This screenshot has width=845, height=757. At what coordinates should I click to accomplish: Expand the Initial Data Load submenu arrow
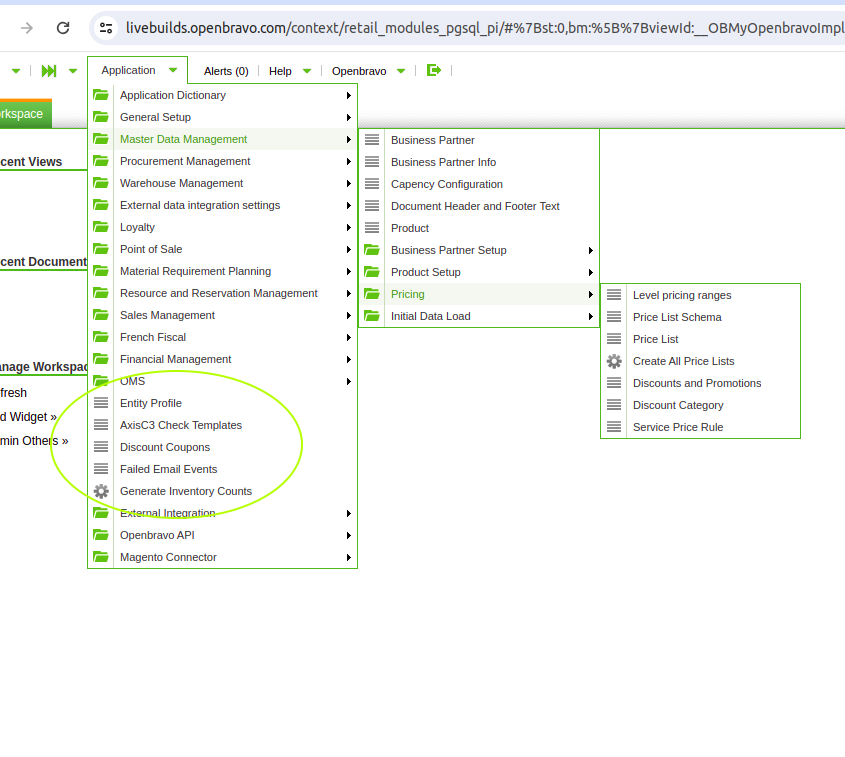591,316
